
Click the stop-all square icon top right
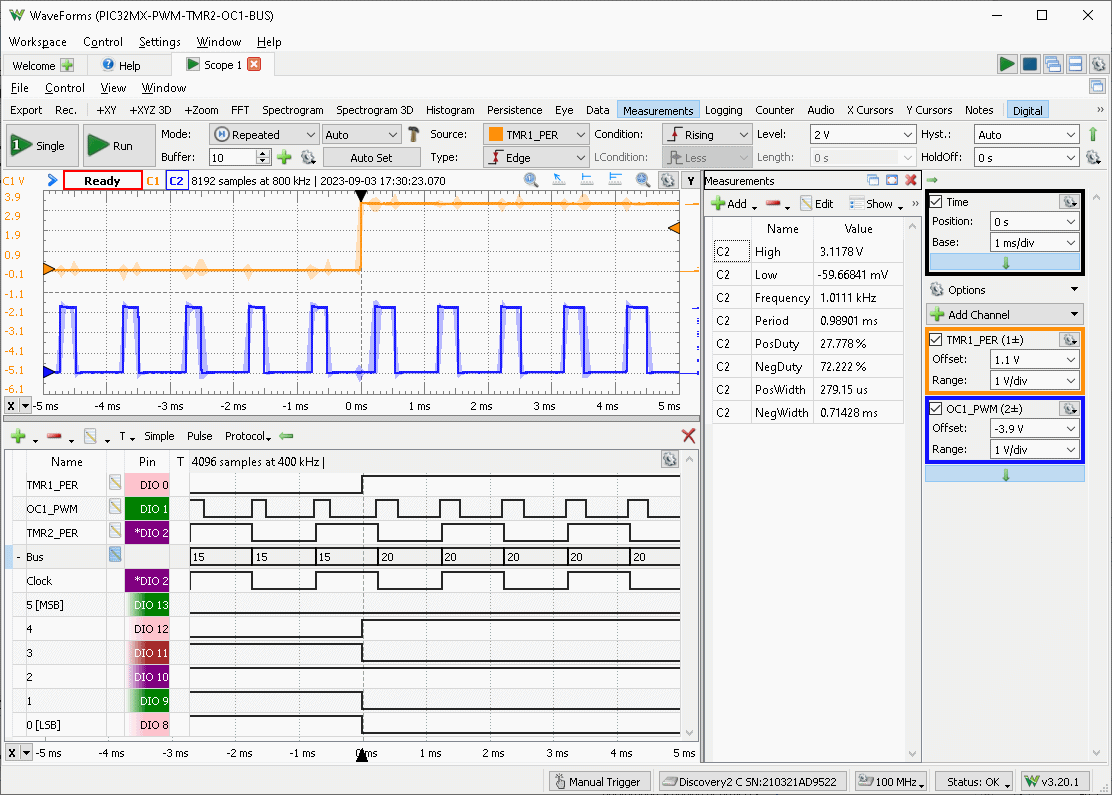tap(1030, 65)
